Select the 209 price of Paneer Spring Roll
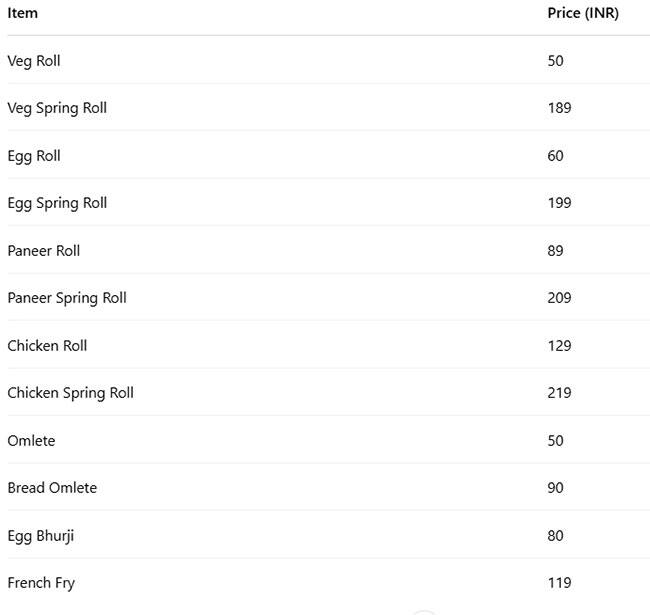 click(559, 298)
